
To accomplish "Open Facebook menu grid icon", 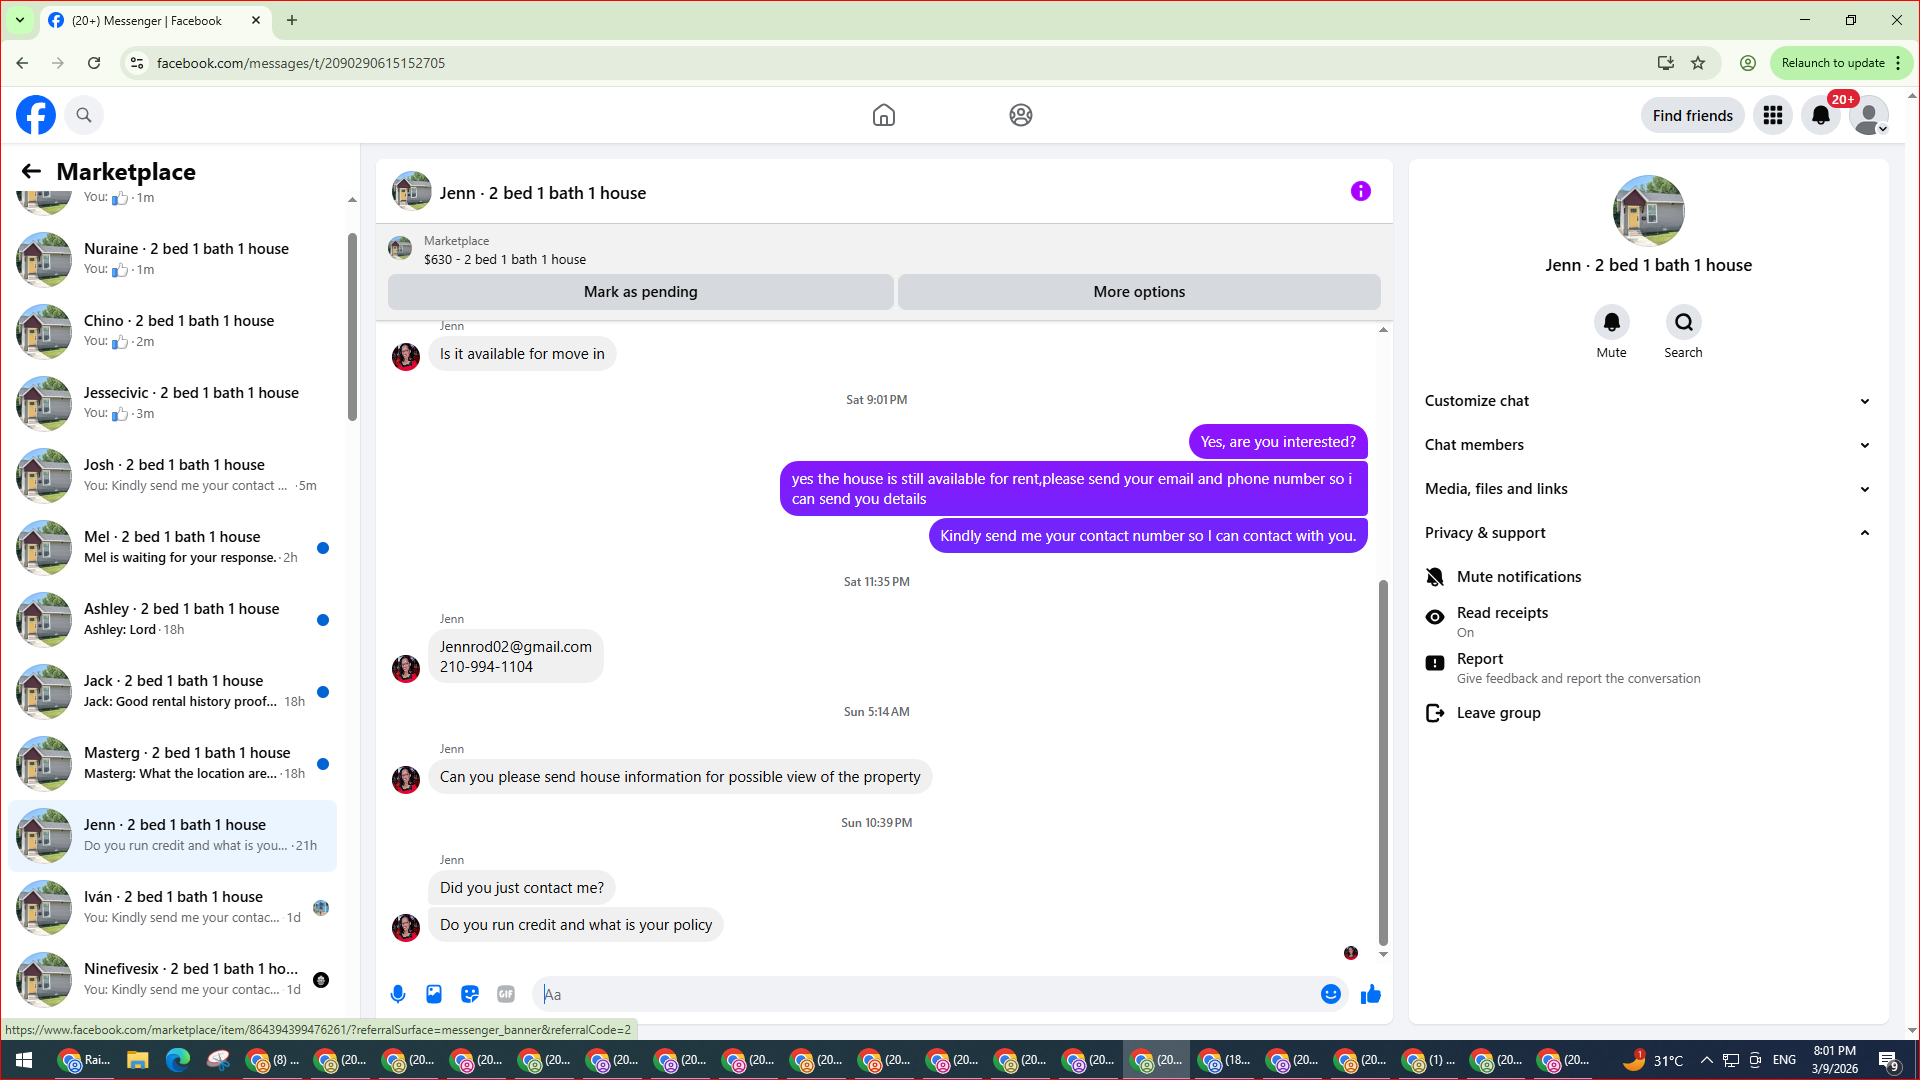I will tap(1773, 115).
